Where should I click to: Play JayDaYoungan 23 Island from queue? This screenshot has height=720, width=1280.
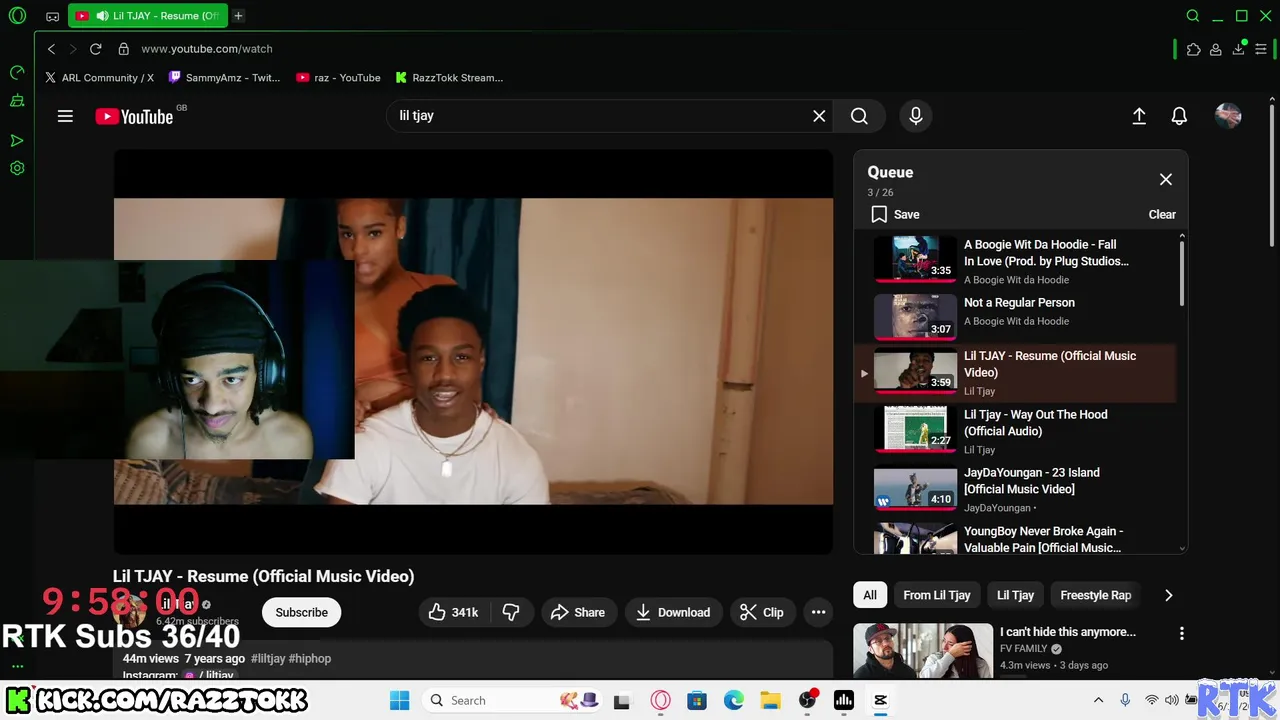1015,489
